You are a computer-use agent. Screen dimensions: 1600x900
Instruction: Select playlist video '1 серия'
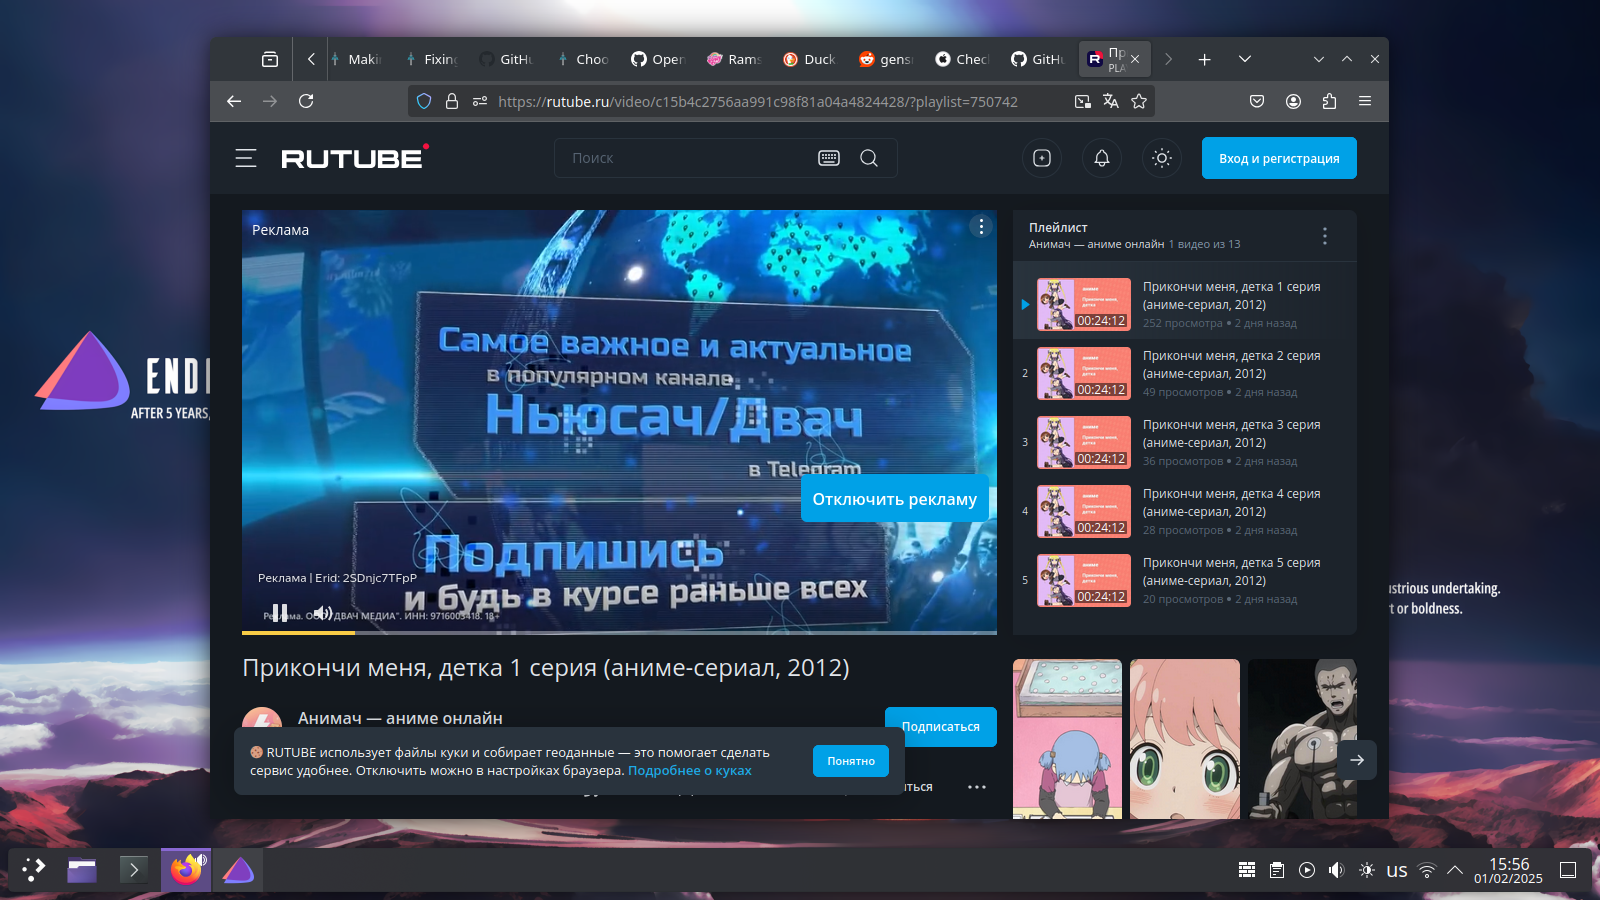[x=1187, y=304]
